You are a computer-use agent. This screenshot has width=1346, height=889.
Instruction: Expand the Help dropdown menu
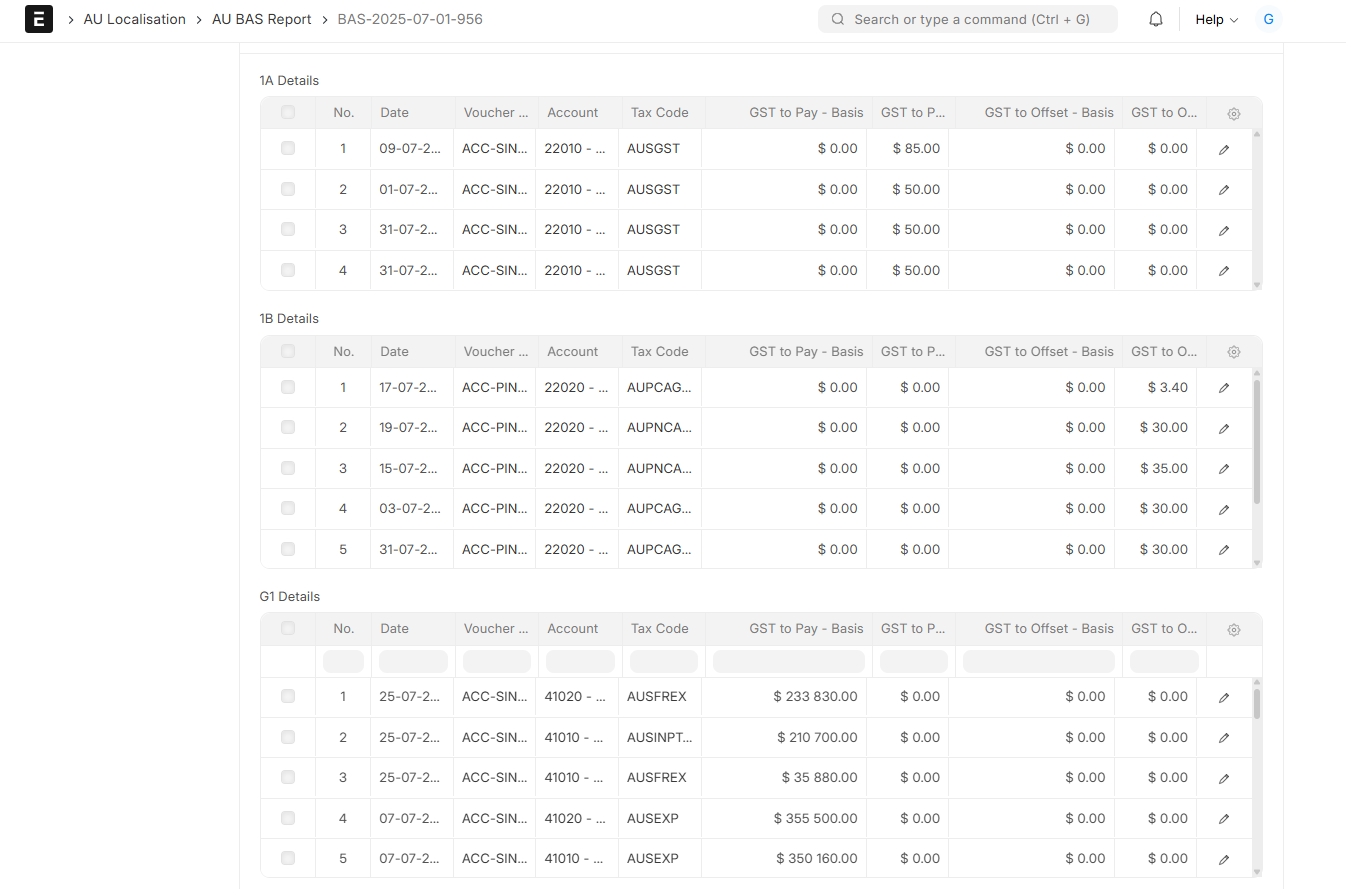[x=1216, y=19]
